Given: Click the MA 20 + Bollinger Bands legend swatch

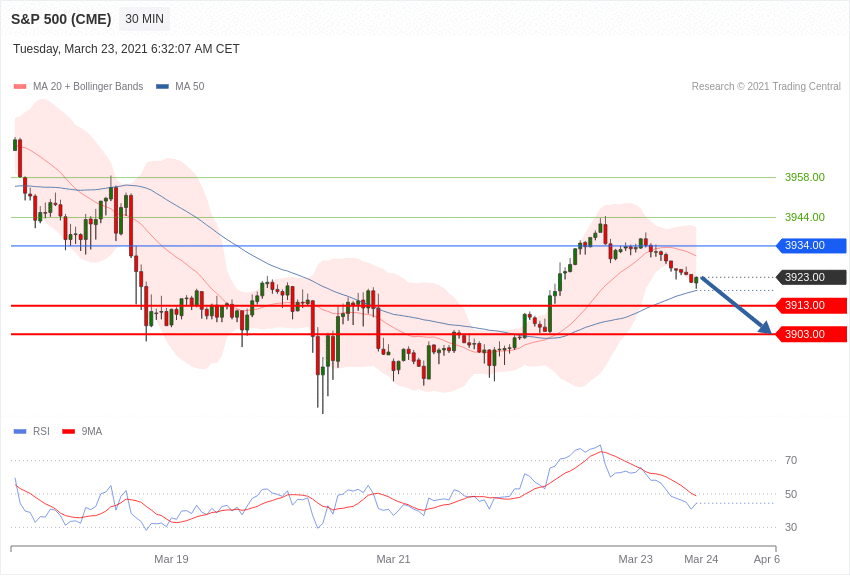Looking at the screenshot, I should 20,87.
